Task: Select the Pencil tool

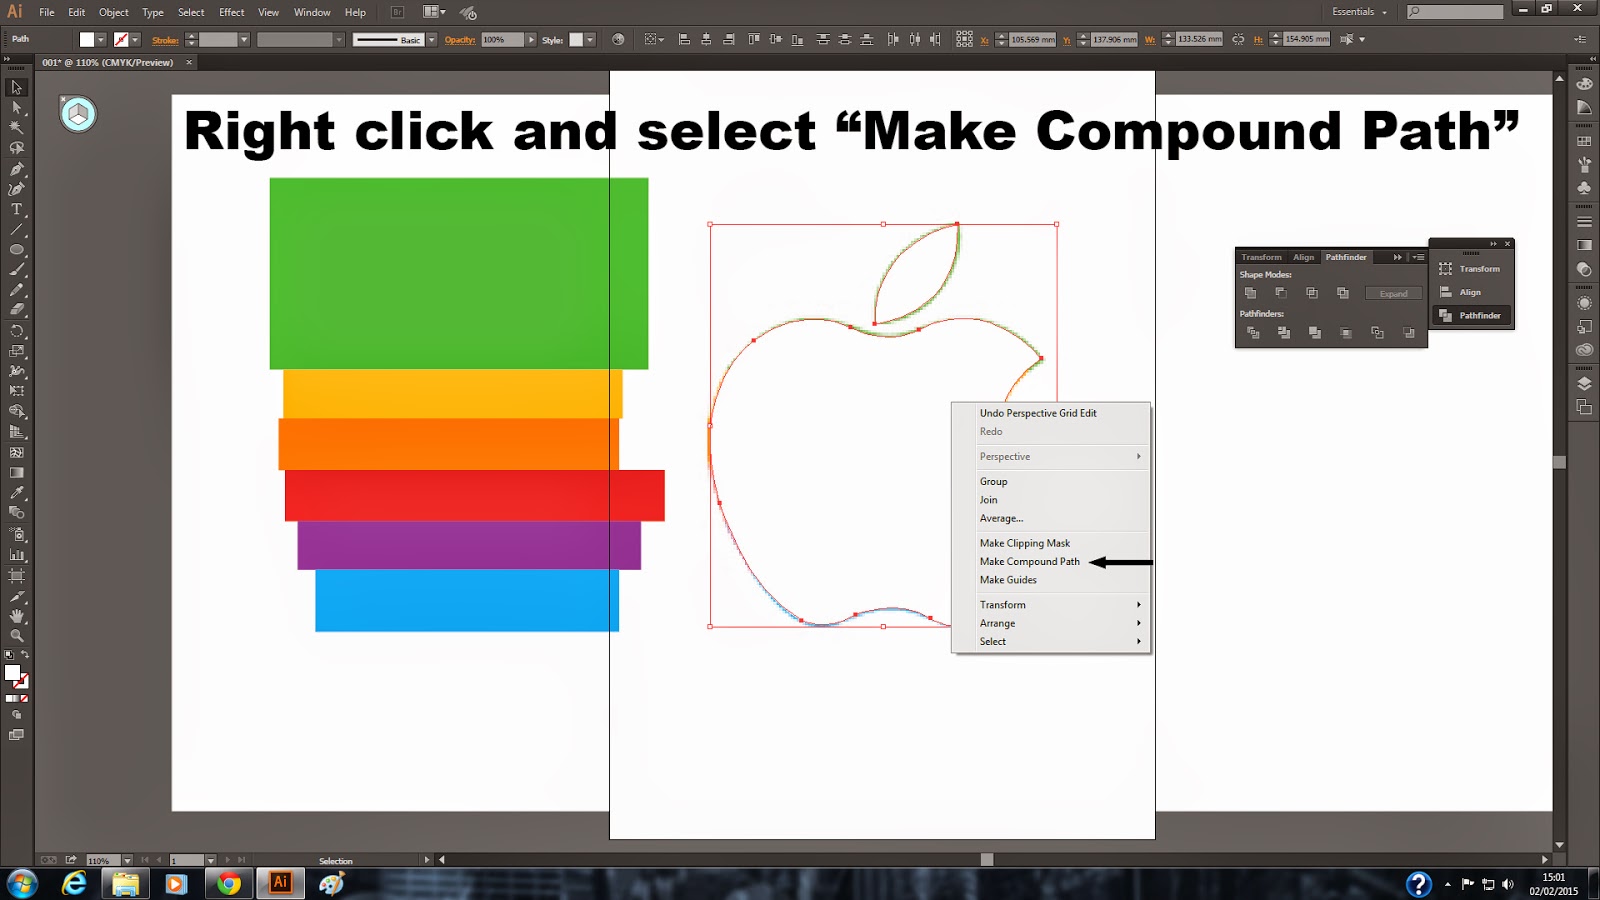Action: pyautogui.click(x=17, y=290)
